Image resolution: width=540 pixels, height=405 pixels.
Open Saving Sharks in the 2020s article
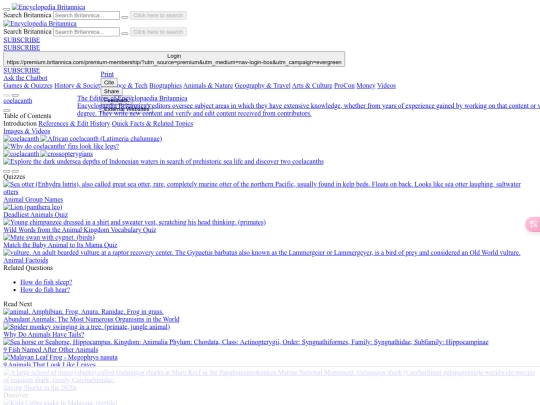[x=40, y=387]
